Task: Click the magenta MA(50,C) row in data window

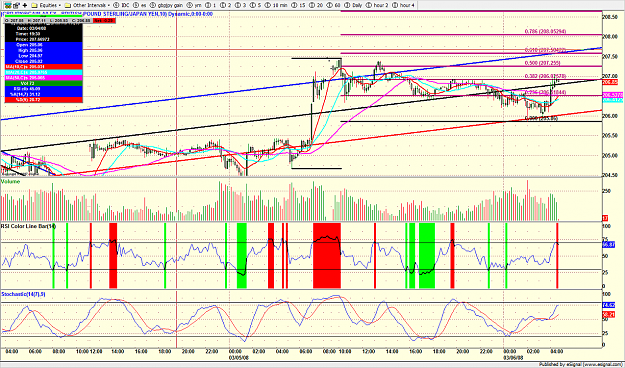Action: [43, 78]
